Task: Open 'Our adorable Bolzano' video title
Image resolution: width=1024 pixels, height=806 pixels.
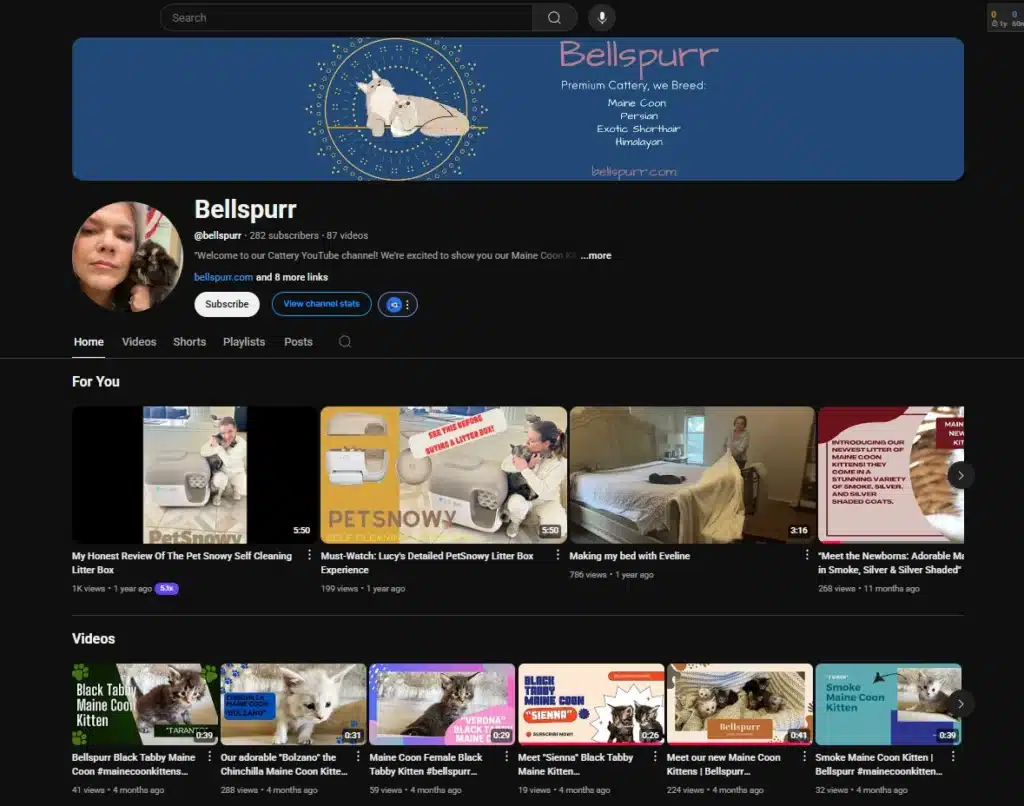Action: [284, 764]
